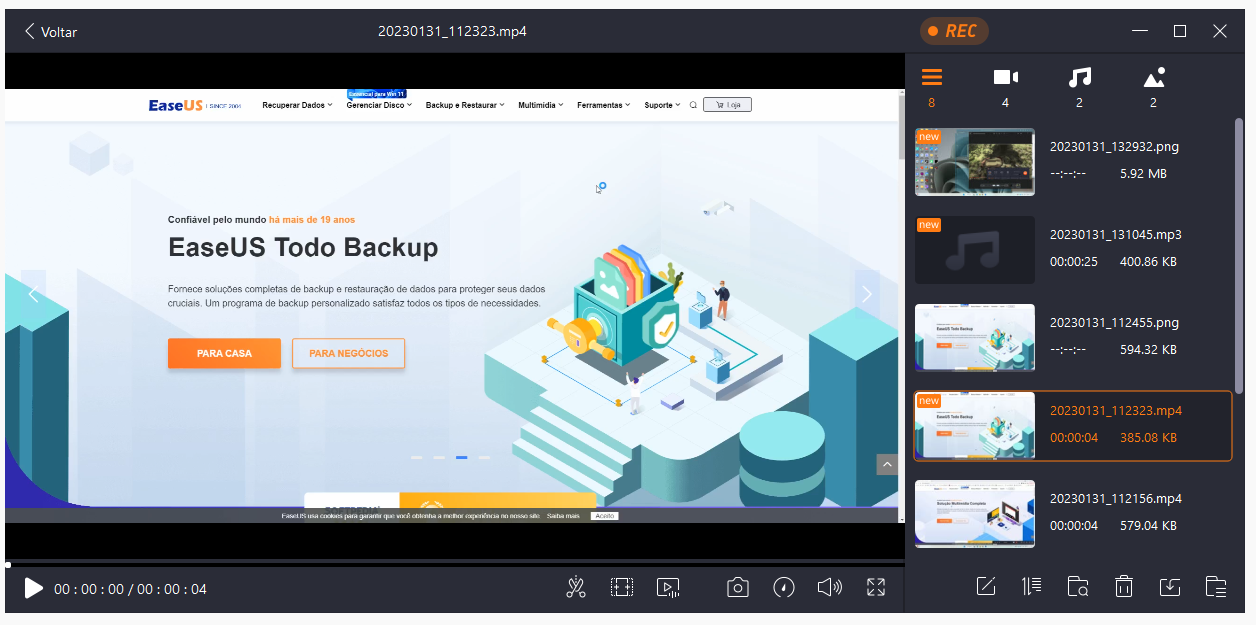Click the file name 20230131_132932.png
This screenshot has width=1256, height=625.
[1114, 147]
